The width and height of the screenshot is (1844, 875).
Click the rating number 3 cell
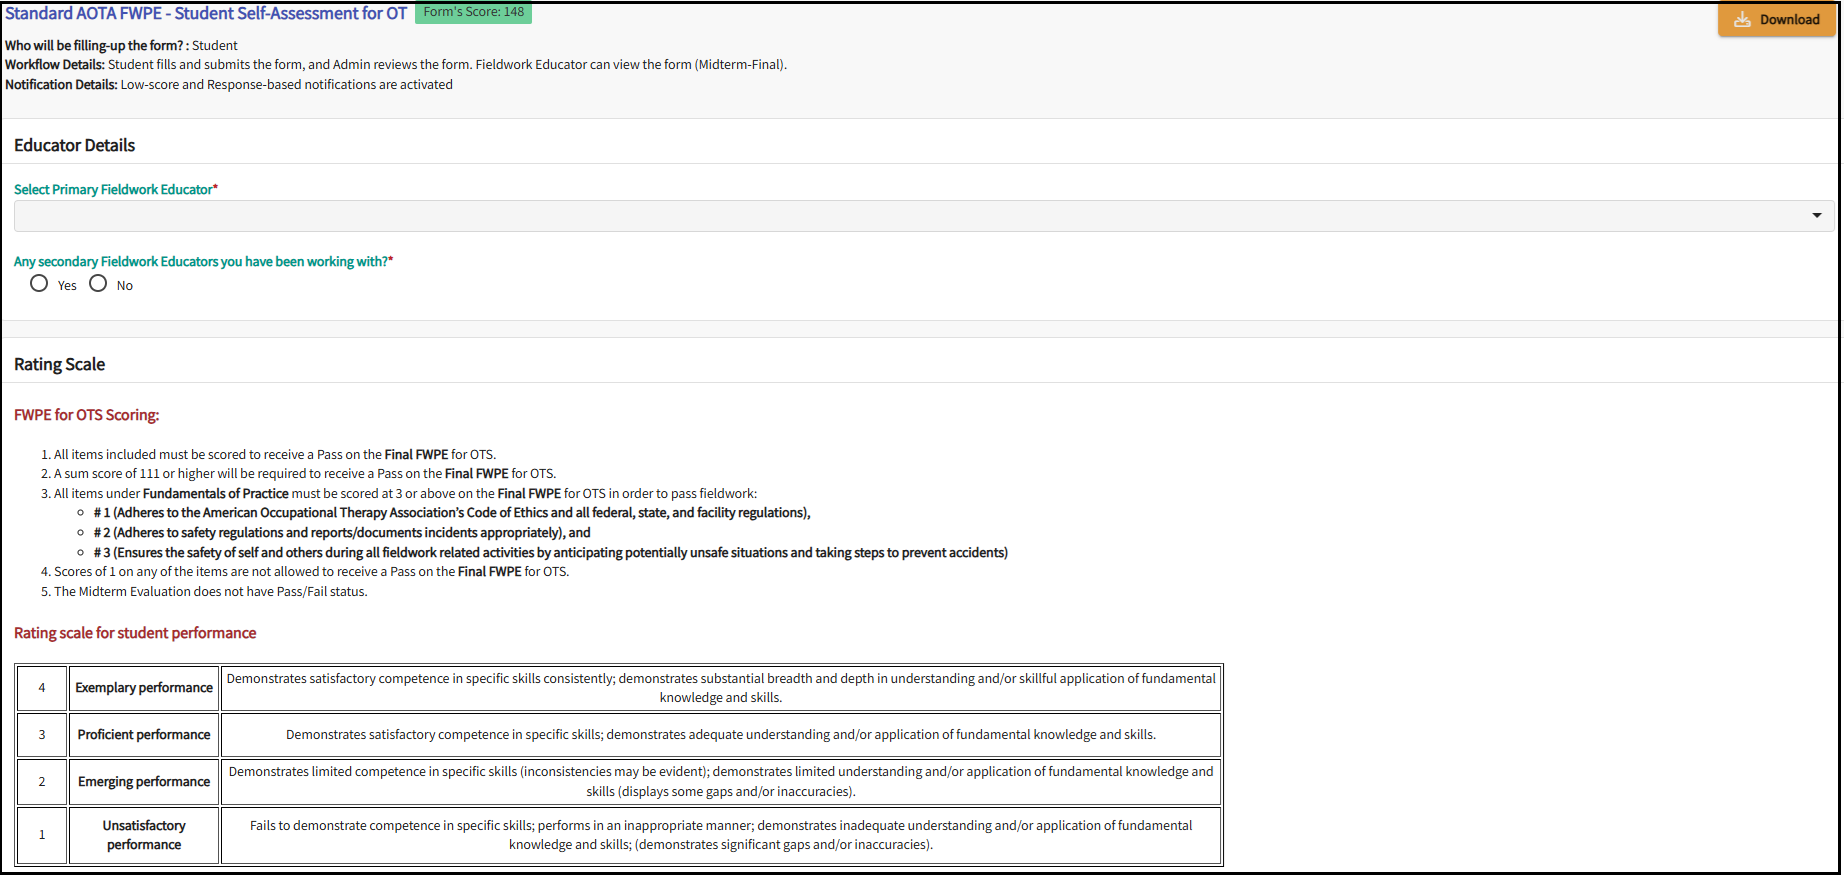[42, 735]
